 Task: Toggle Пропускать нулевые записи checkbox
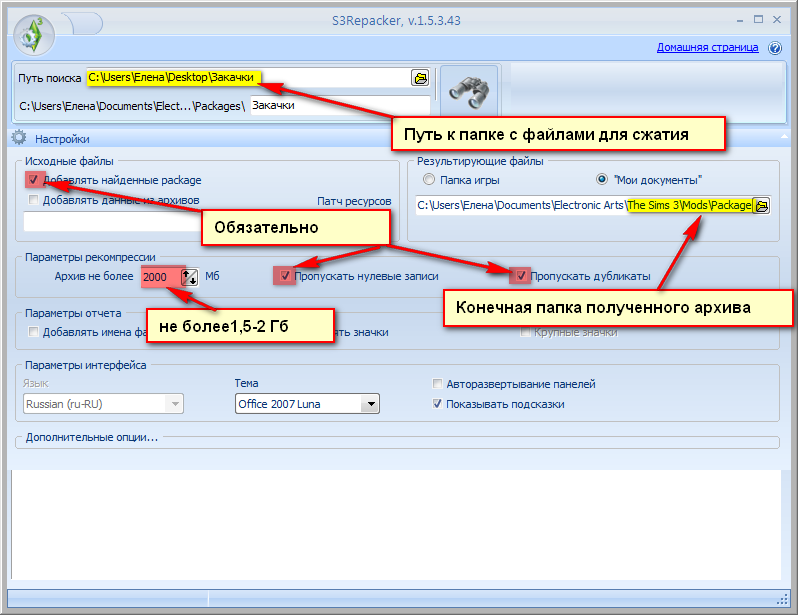[x=285, y=275]
